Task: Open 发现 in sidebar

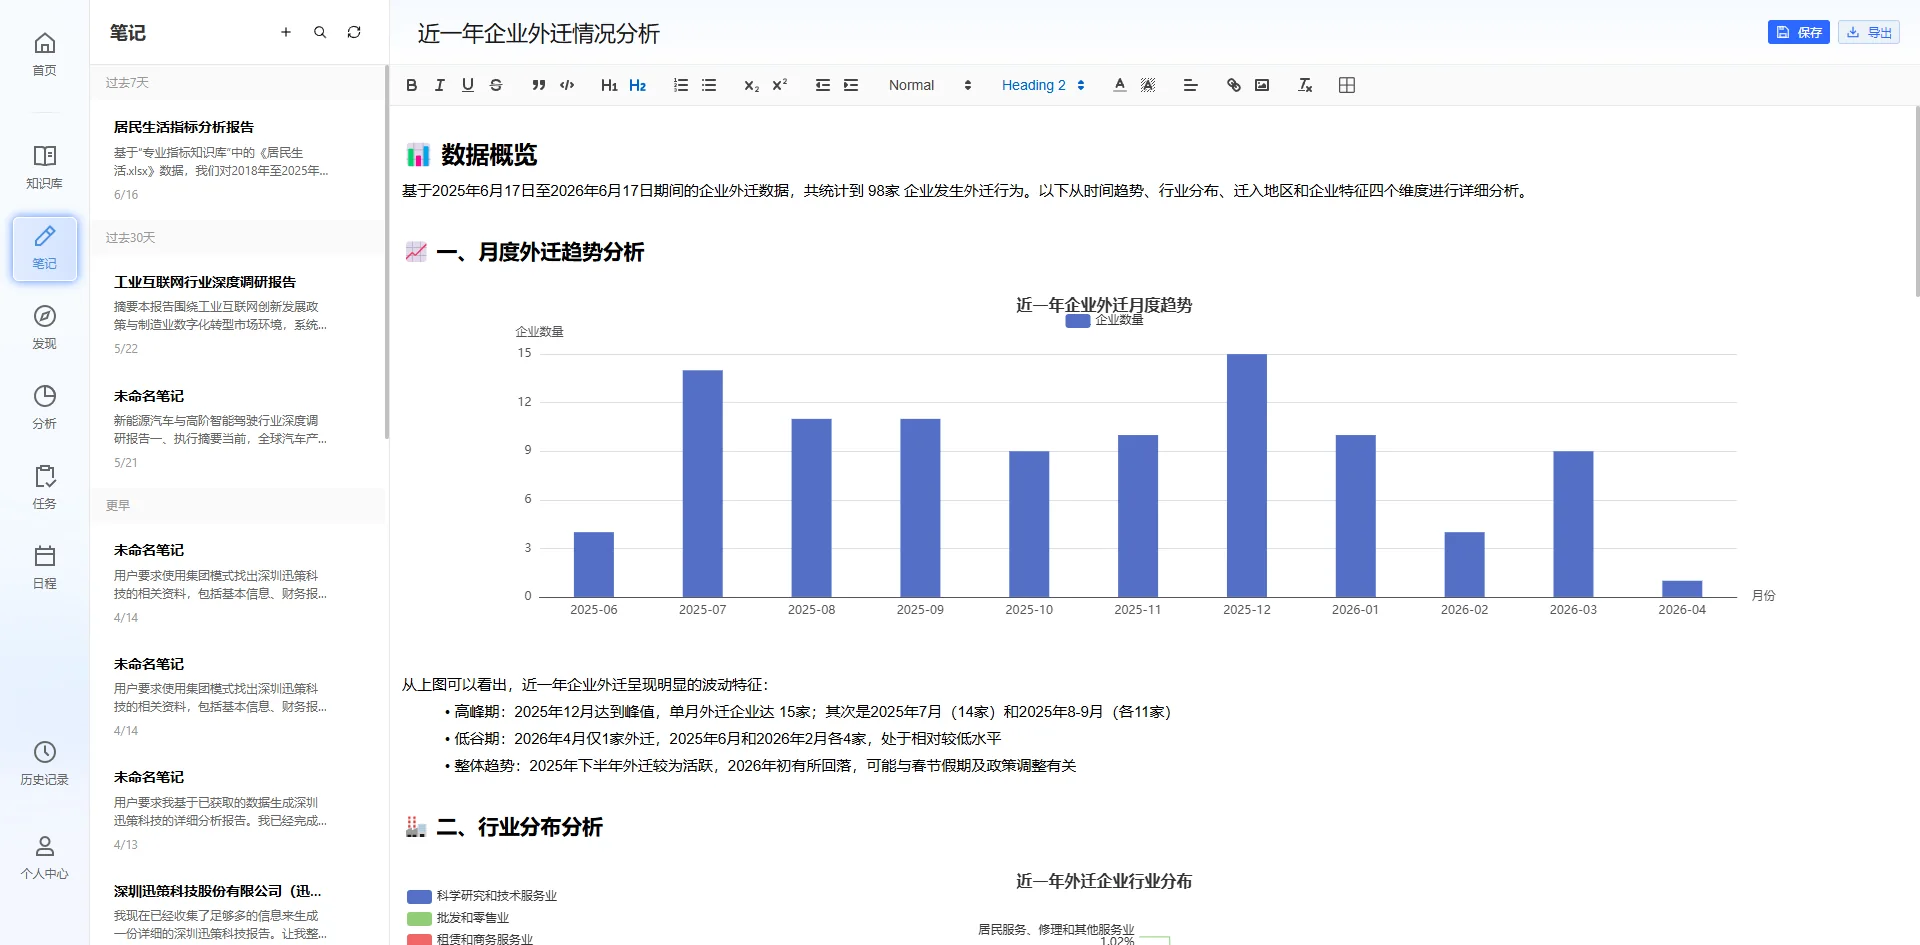Action: point(44,327)
